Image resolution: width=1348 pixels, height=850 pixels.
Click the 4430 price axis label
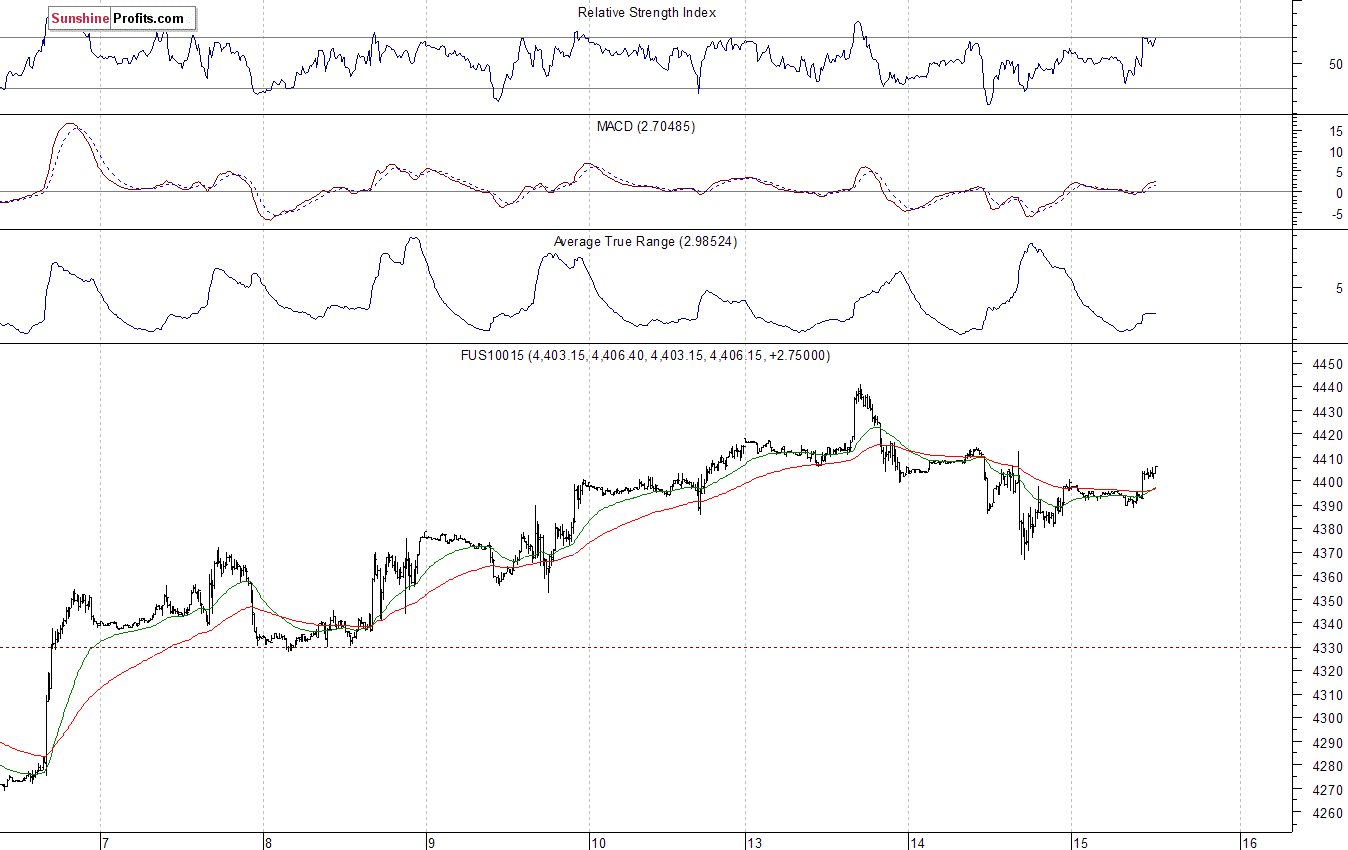pos(1329,412)
